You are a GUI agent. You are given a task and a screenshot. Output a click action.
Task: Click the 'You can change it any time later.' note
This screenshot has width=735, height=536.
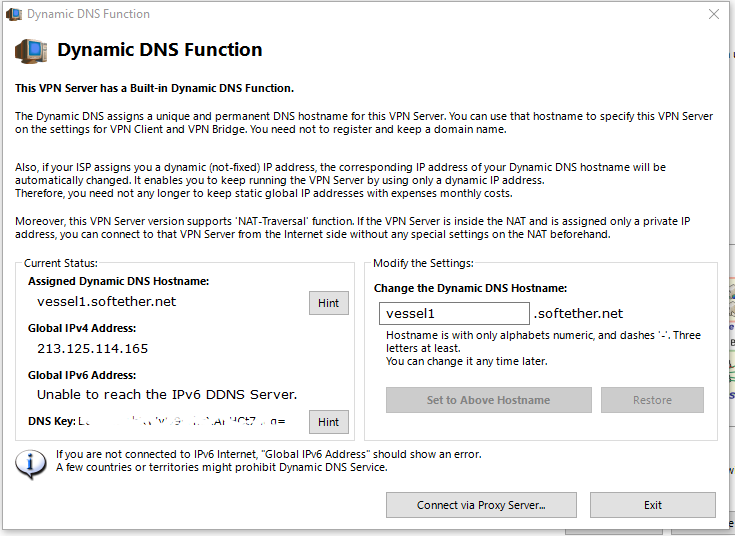pyautogui.click(x=466, y=361)
